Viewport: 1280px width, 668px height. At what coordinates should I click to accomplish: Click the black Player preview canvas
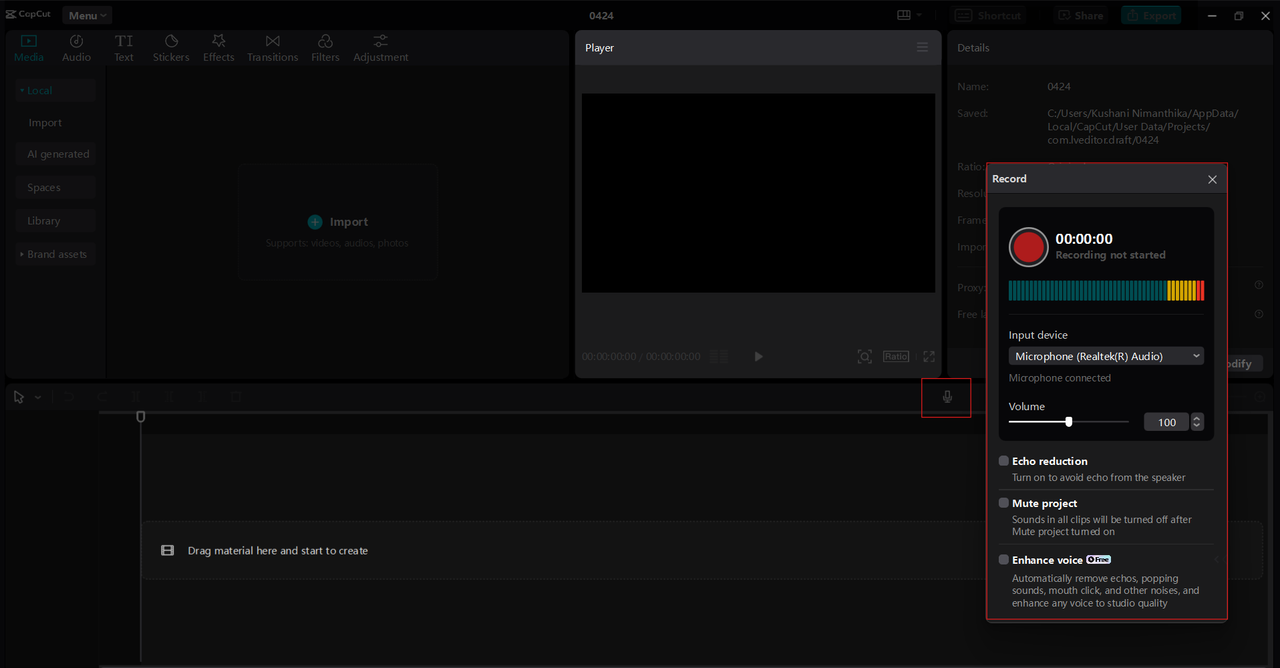click(x=758, y=193)
